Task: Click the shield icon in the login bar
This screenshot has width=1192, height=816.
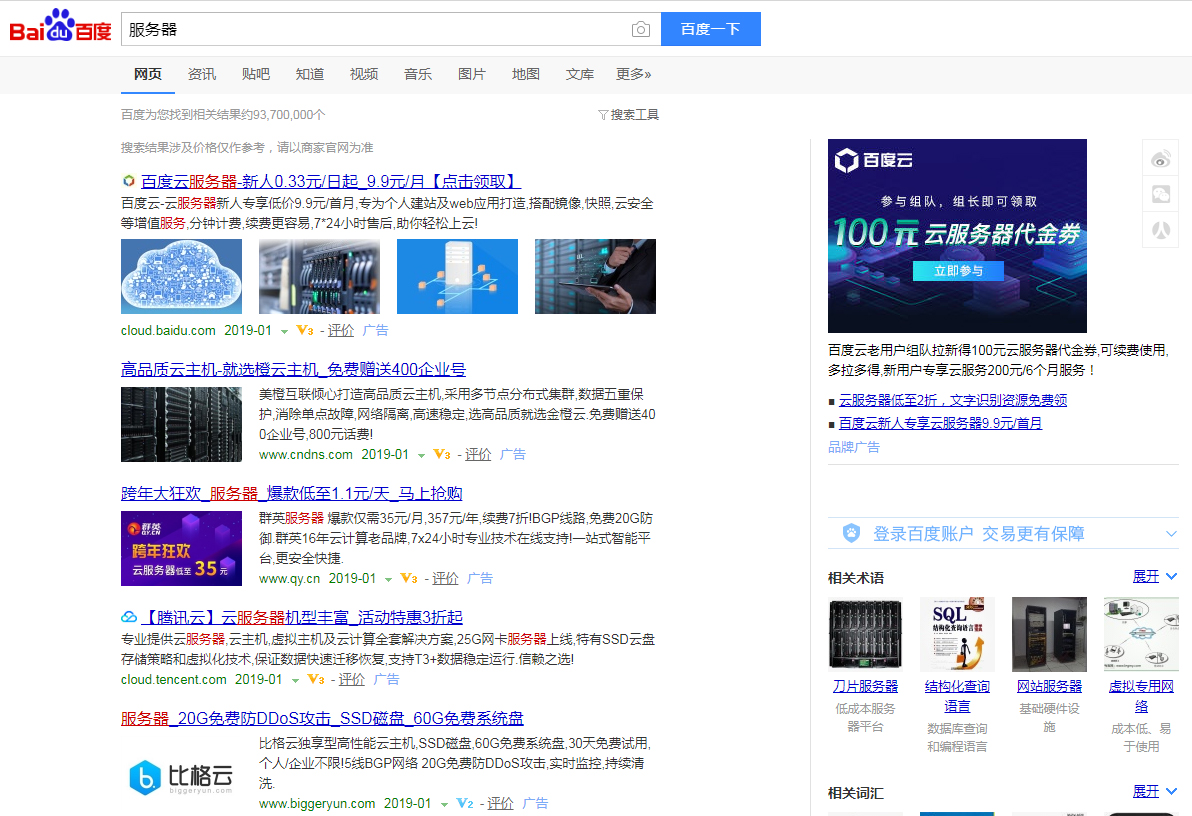Action: 851,533
